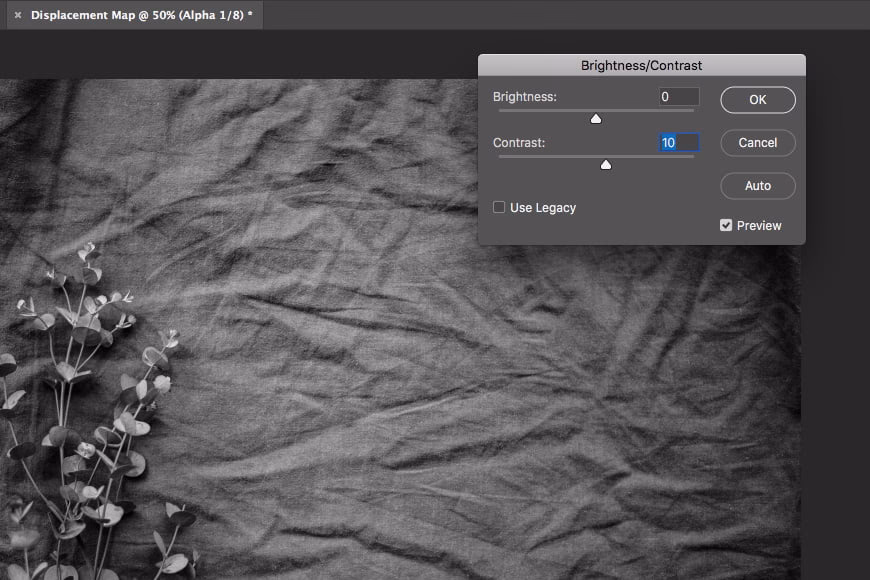Cancel the Brightness/Contrast dialog
Image resolution: width=870 pixels, height=580 pixels.
click(757, 143)
